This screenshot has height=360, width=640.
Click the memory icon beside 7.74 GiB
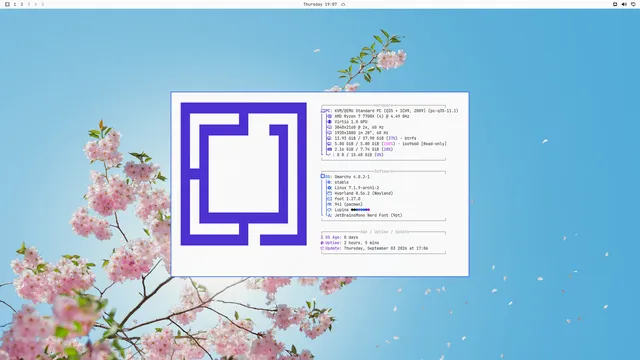330,149
